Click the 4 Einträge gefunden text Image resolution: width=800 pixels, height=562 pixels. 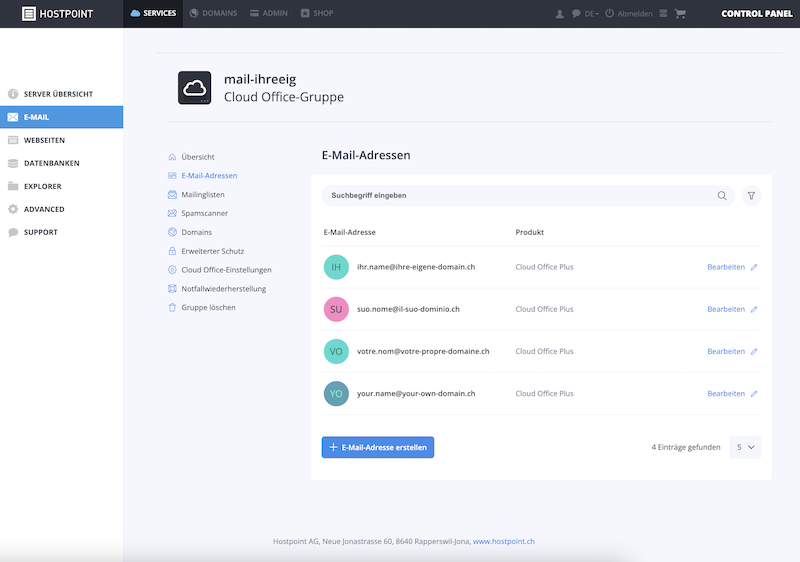point(686,447)
